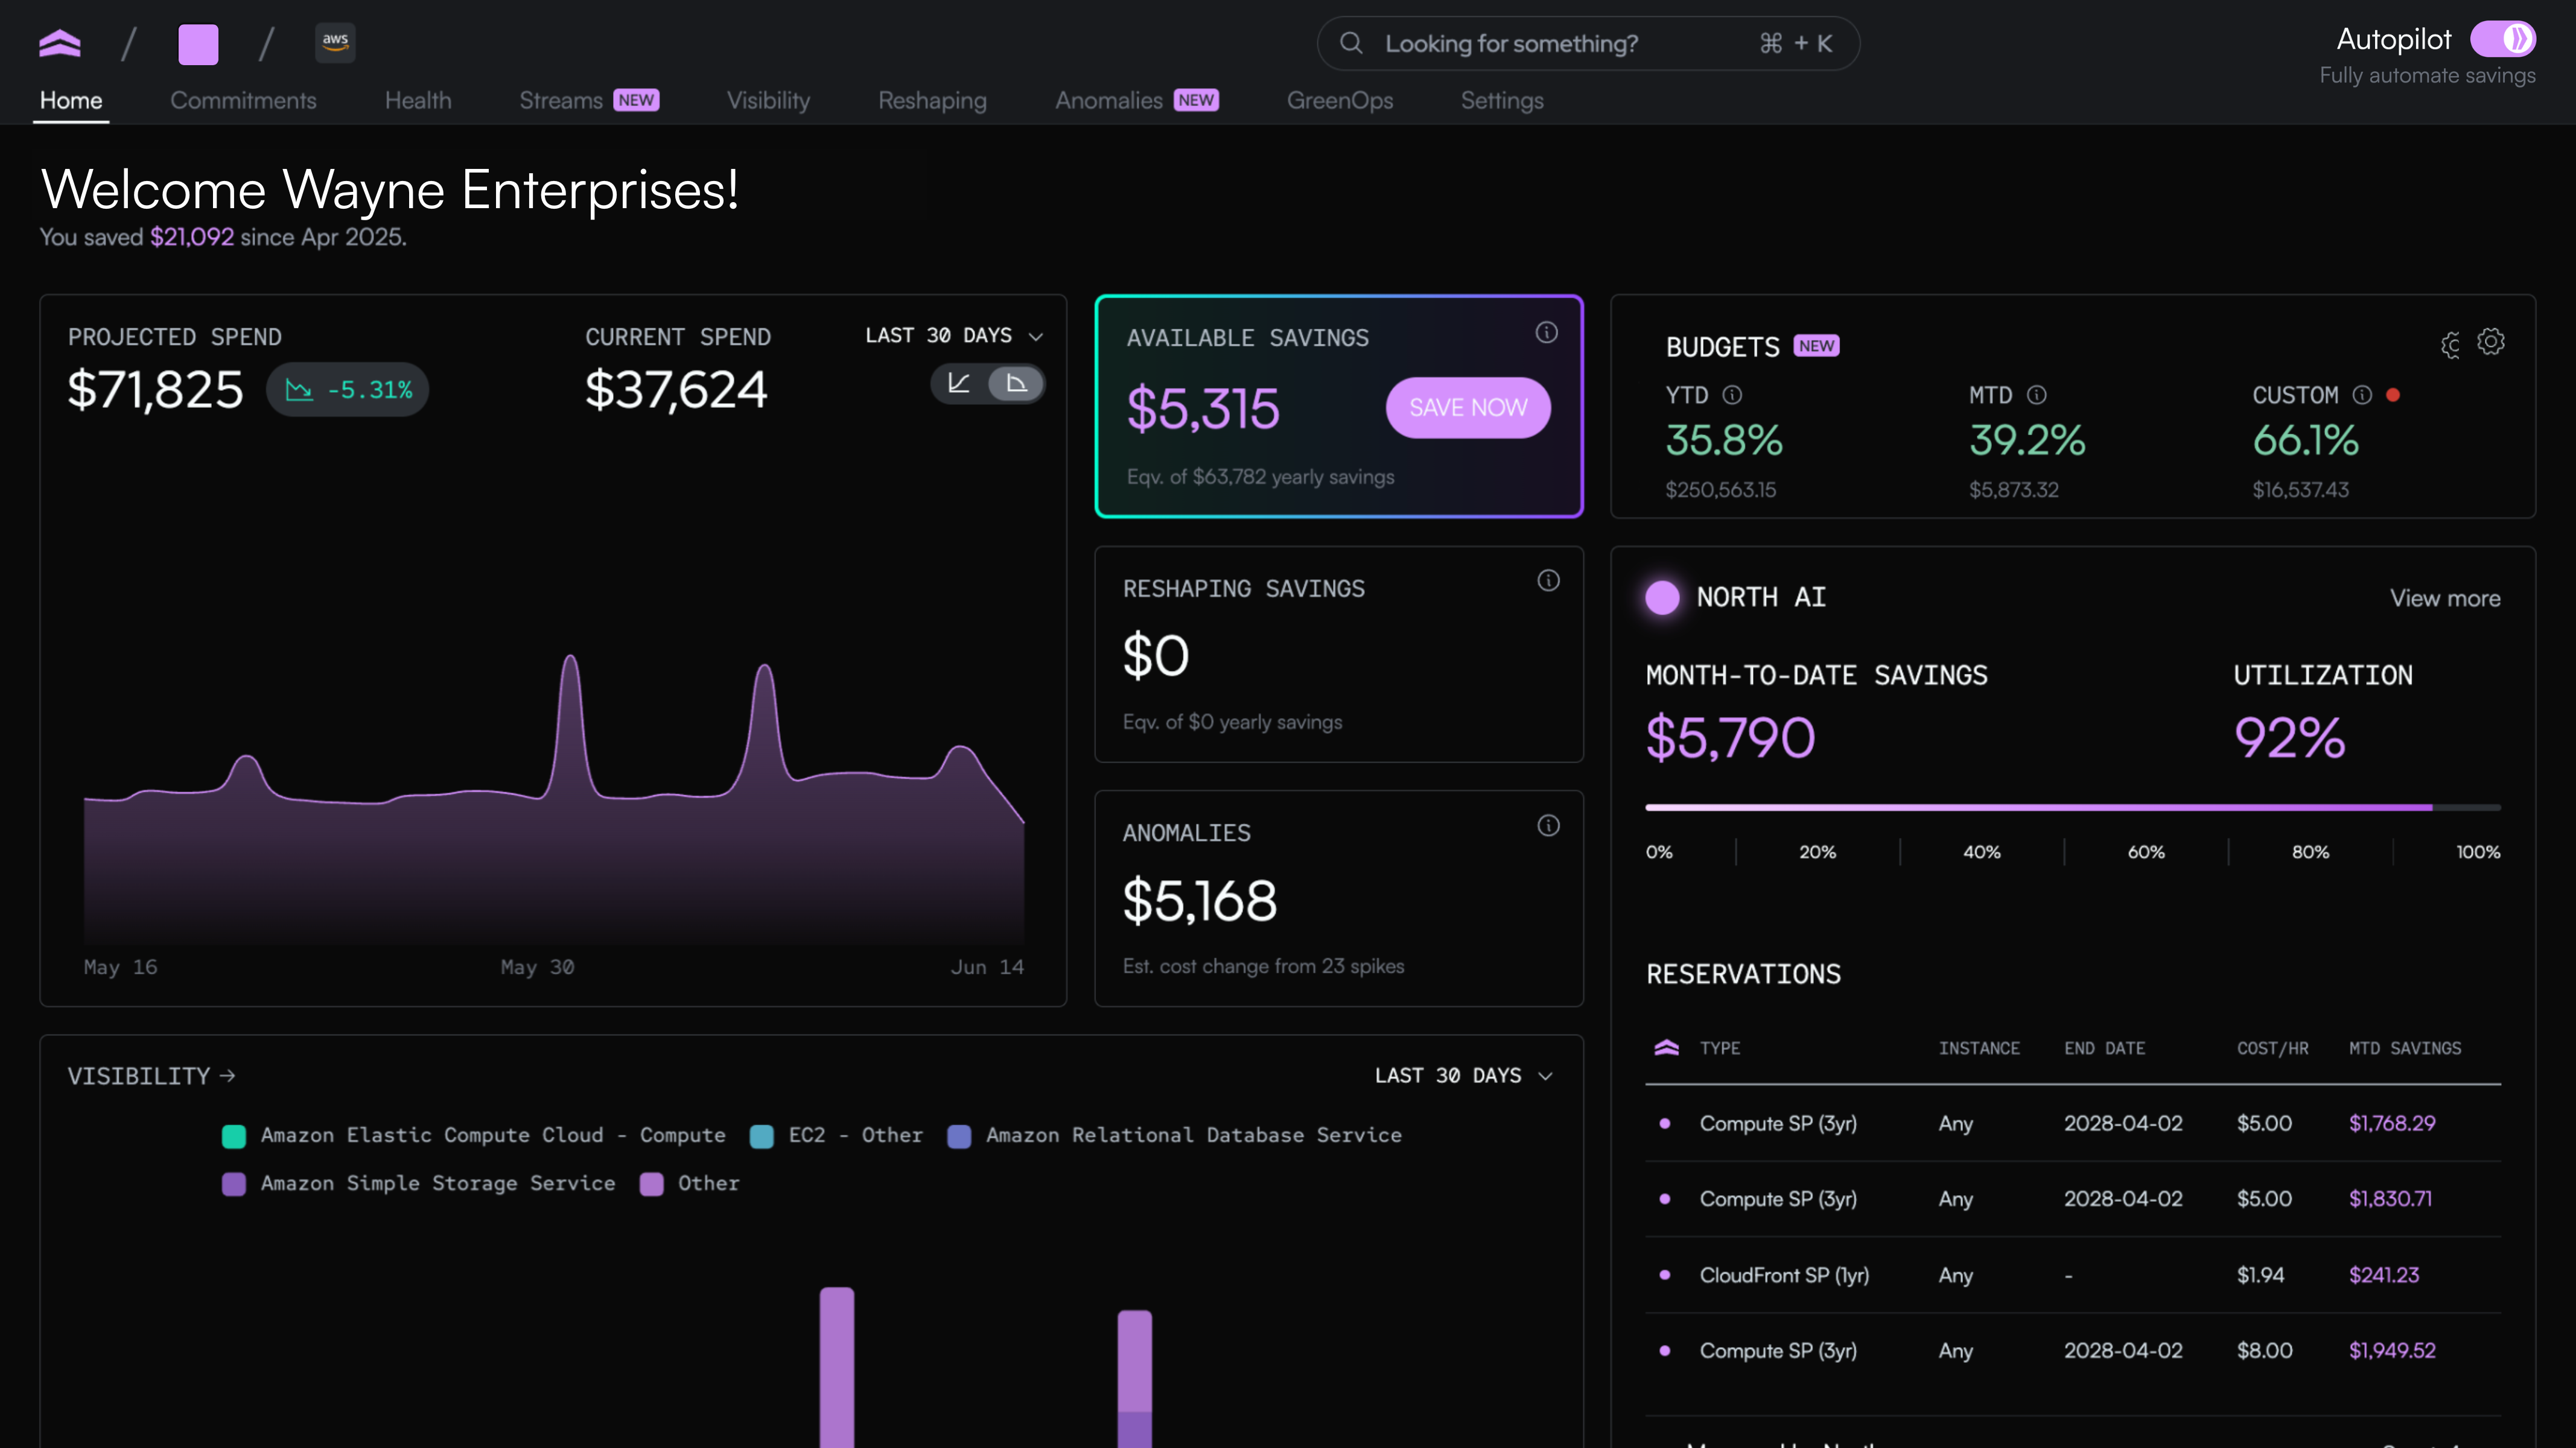Open spend chart Last 30 Days dropdown

click(x=955, y=336)
